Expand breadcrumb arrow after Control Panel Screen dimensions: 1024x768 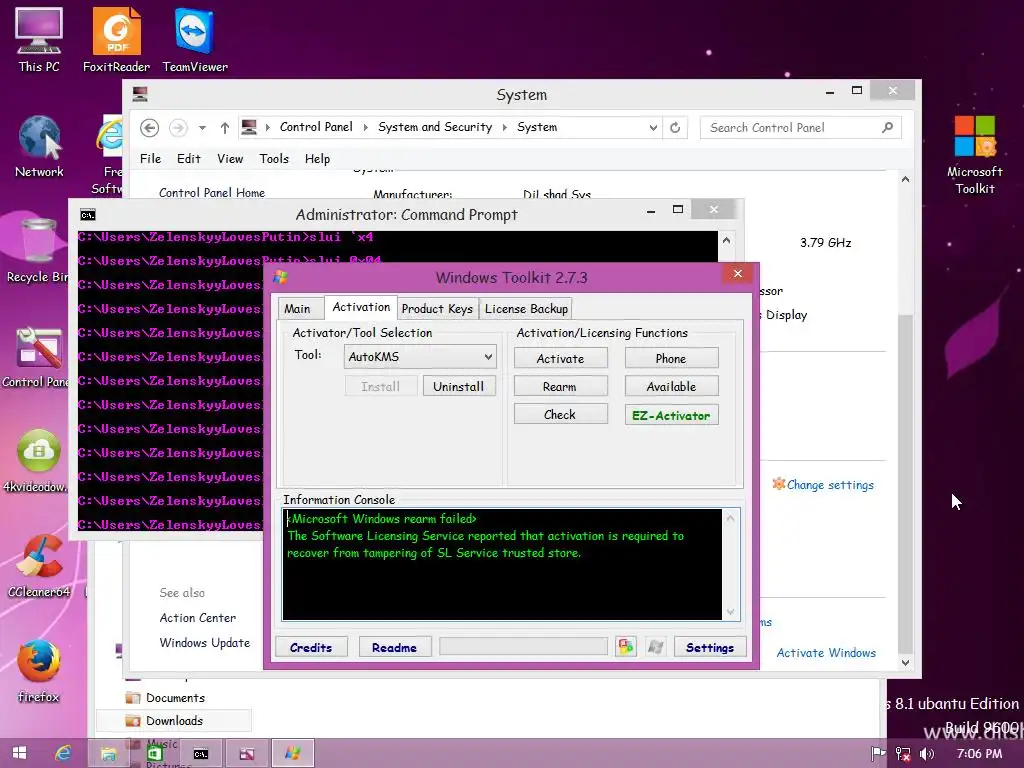coord(365,127)
